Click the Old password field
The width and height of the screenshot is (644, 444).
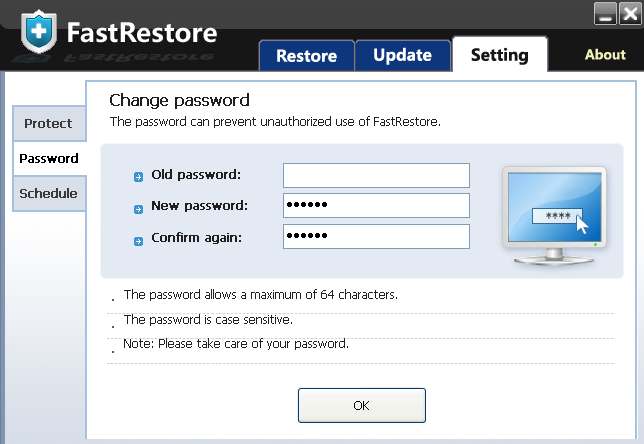(x=376, y=176)
